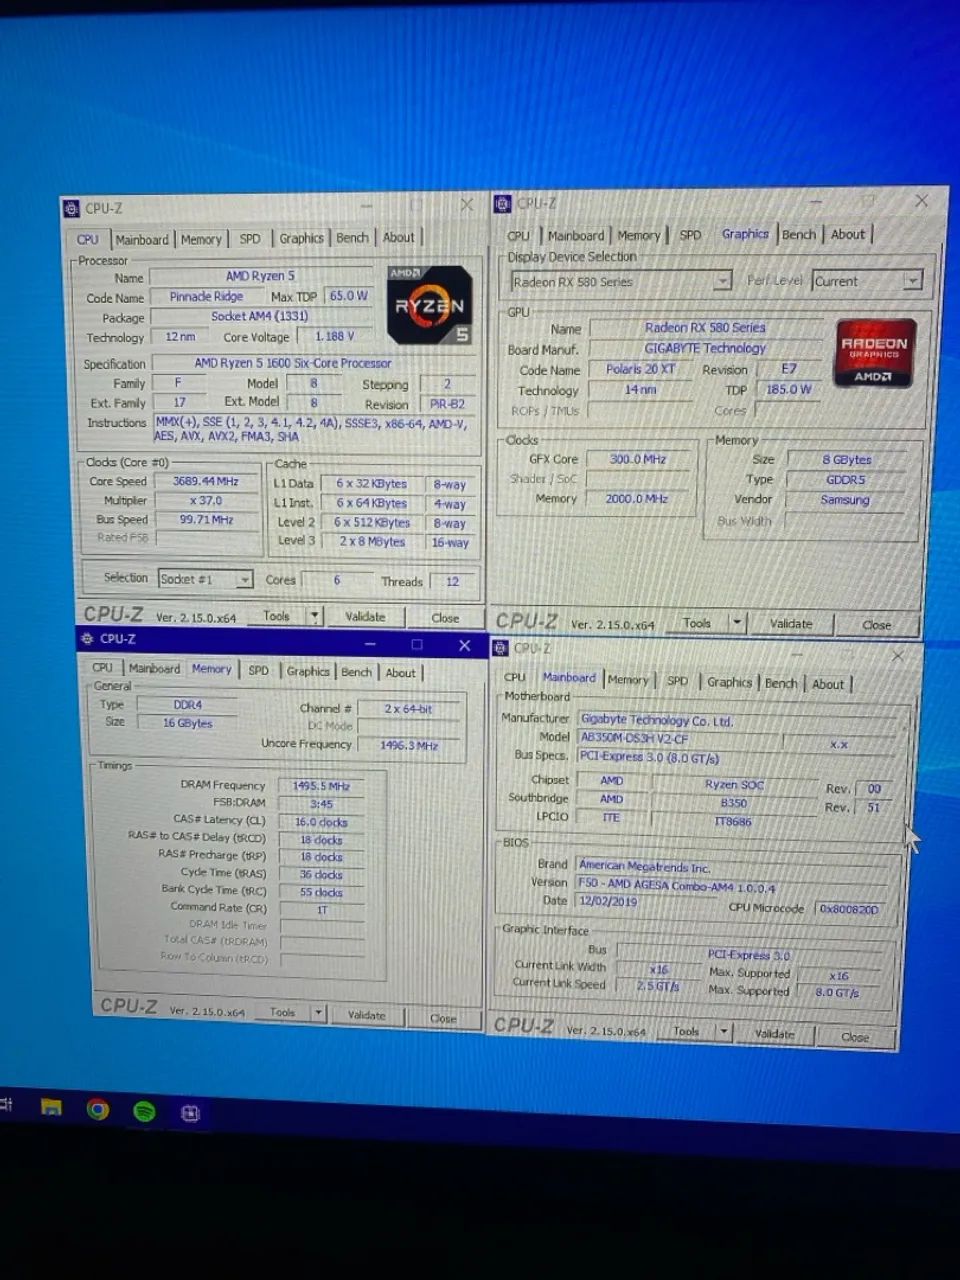This screenshot has width=960, height=1280.
Task: Open File Explorer from the taskbar
Action: point(51,1107)
